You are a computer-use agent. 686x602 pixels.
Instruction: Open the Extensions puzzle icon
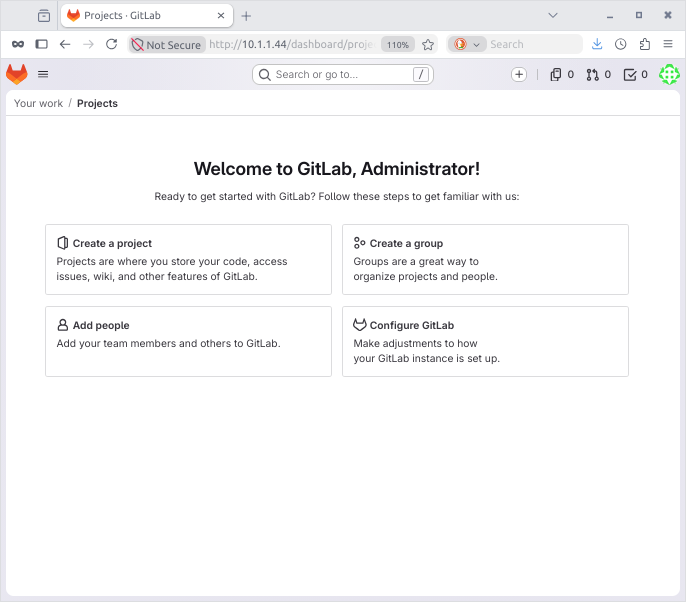(644, 44)
